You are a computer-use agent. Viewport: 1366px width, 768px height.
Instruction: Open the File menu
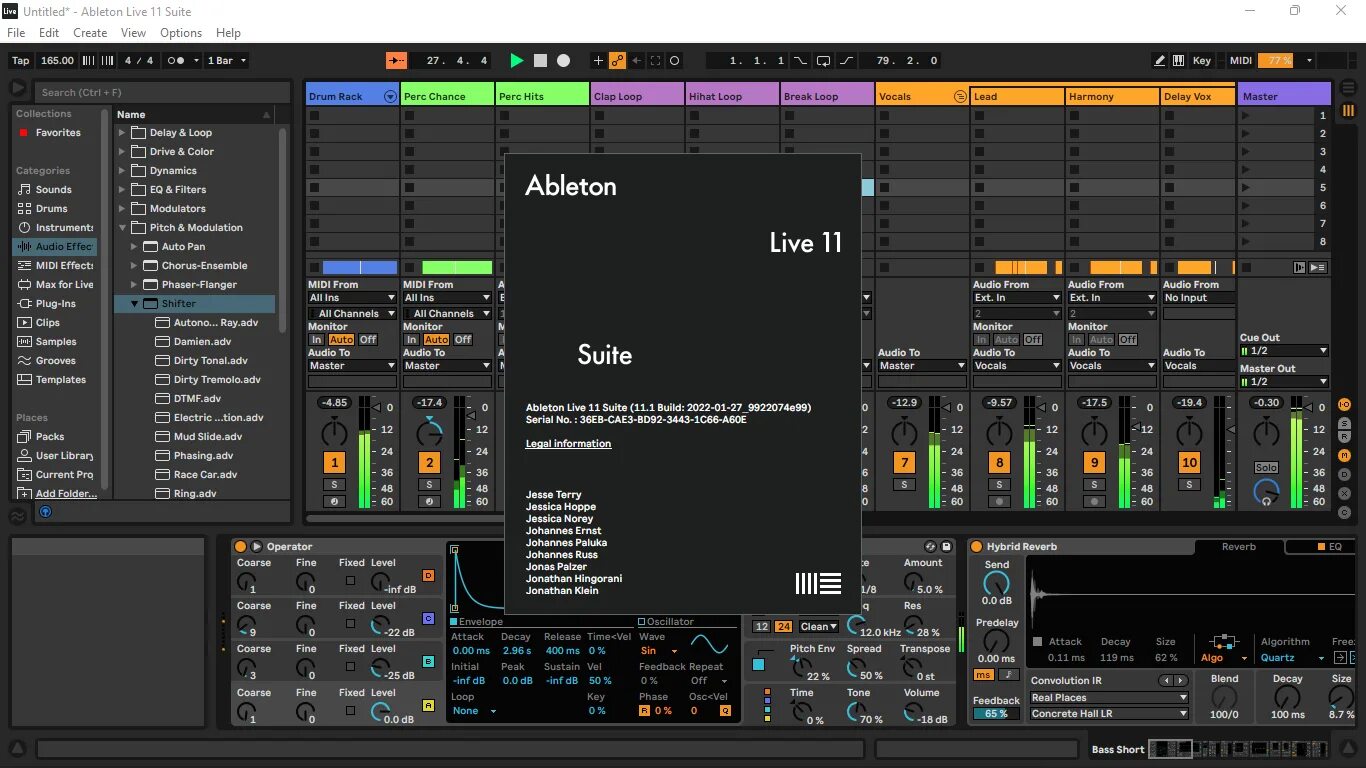[16, 33]
